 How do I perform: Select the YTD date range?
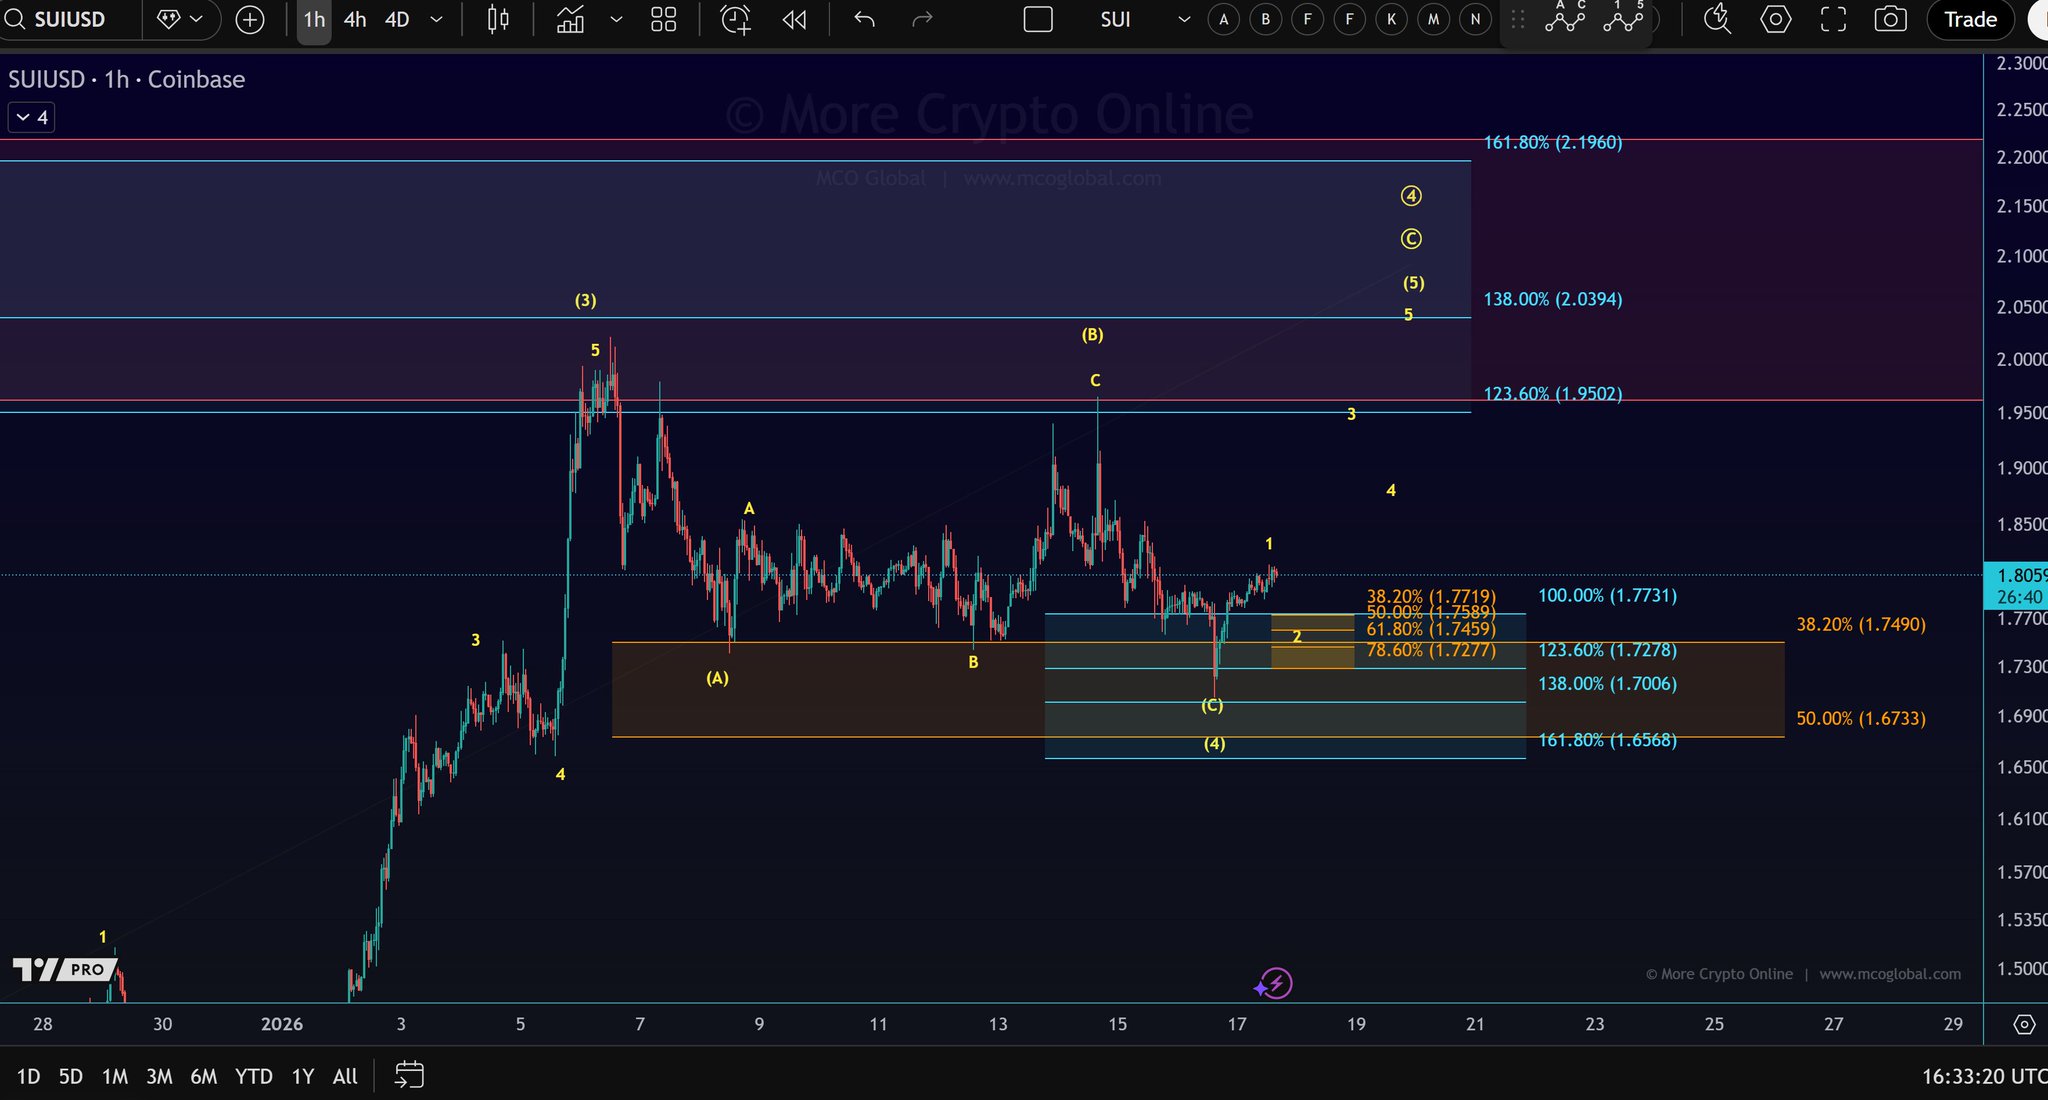tap(253, 1076)
